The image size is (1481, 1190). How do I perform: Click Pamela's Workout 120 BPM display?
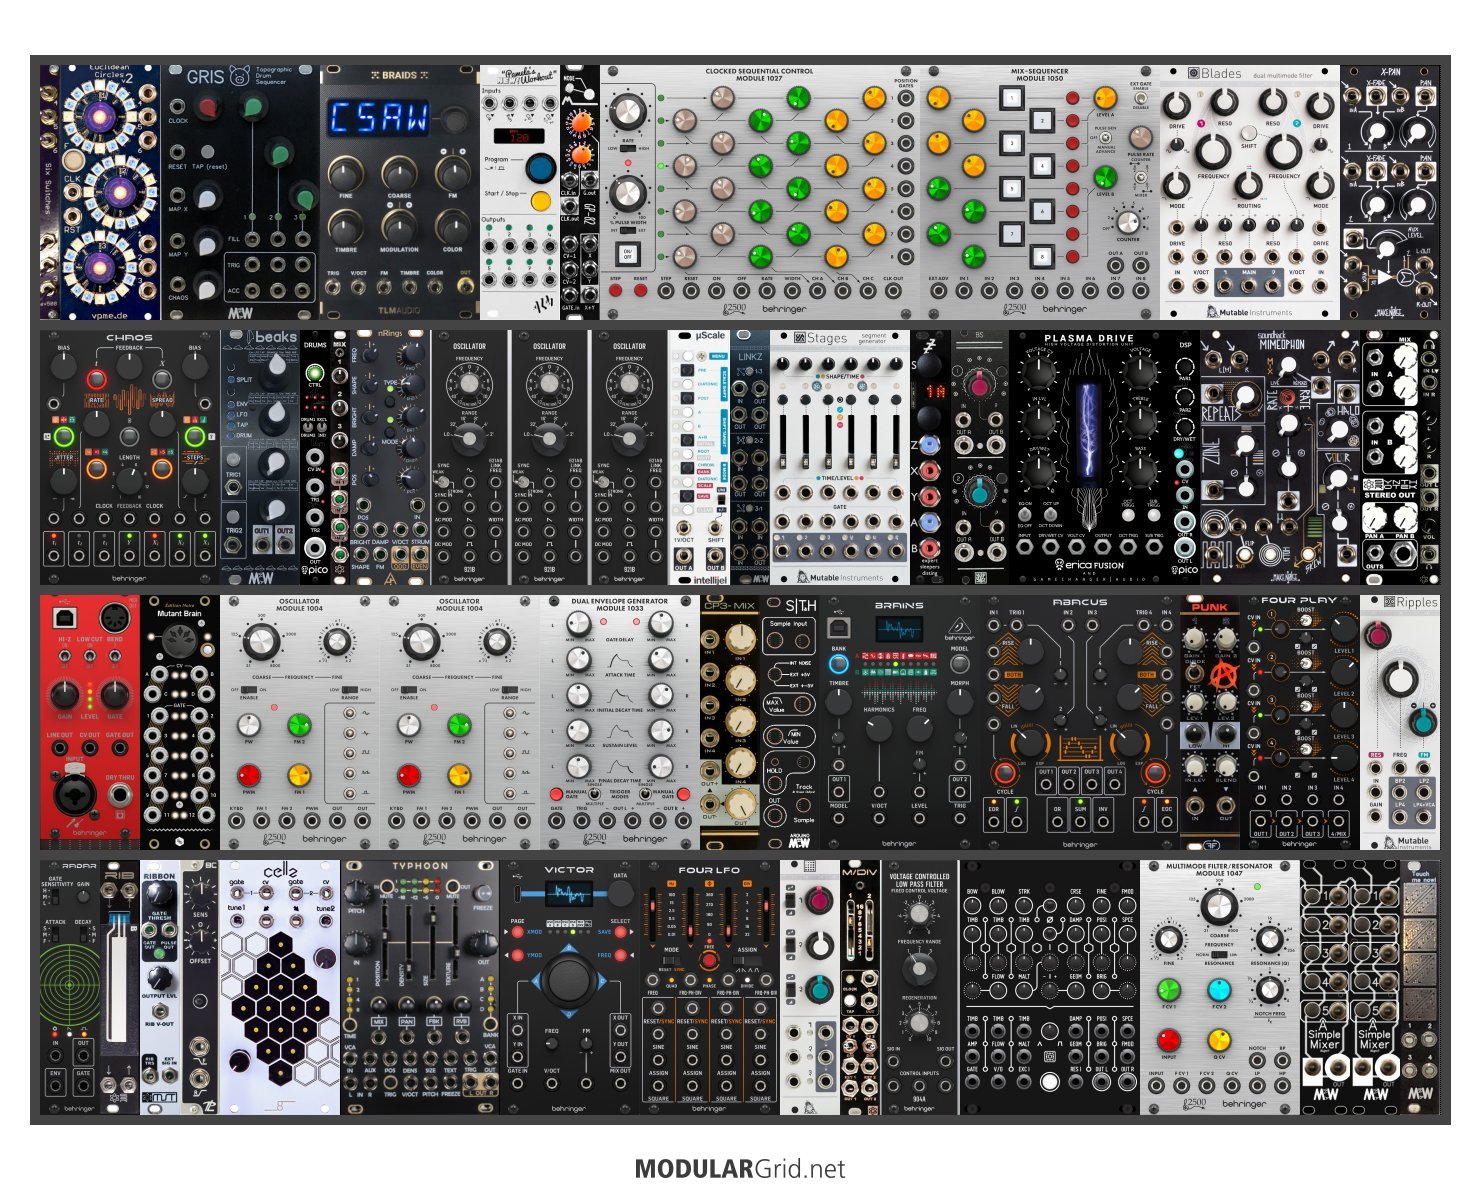(x=518, y=135)
